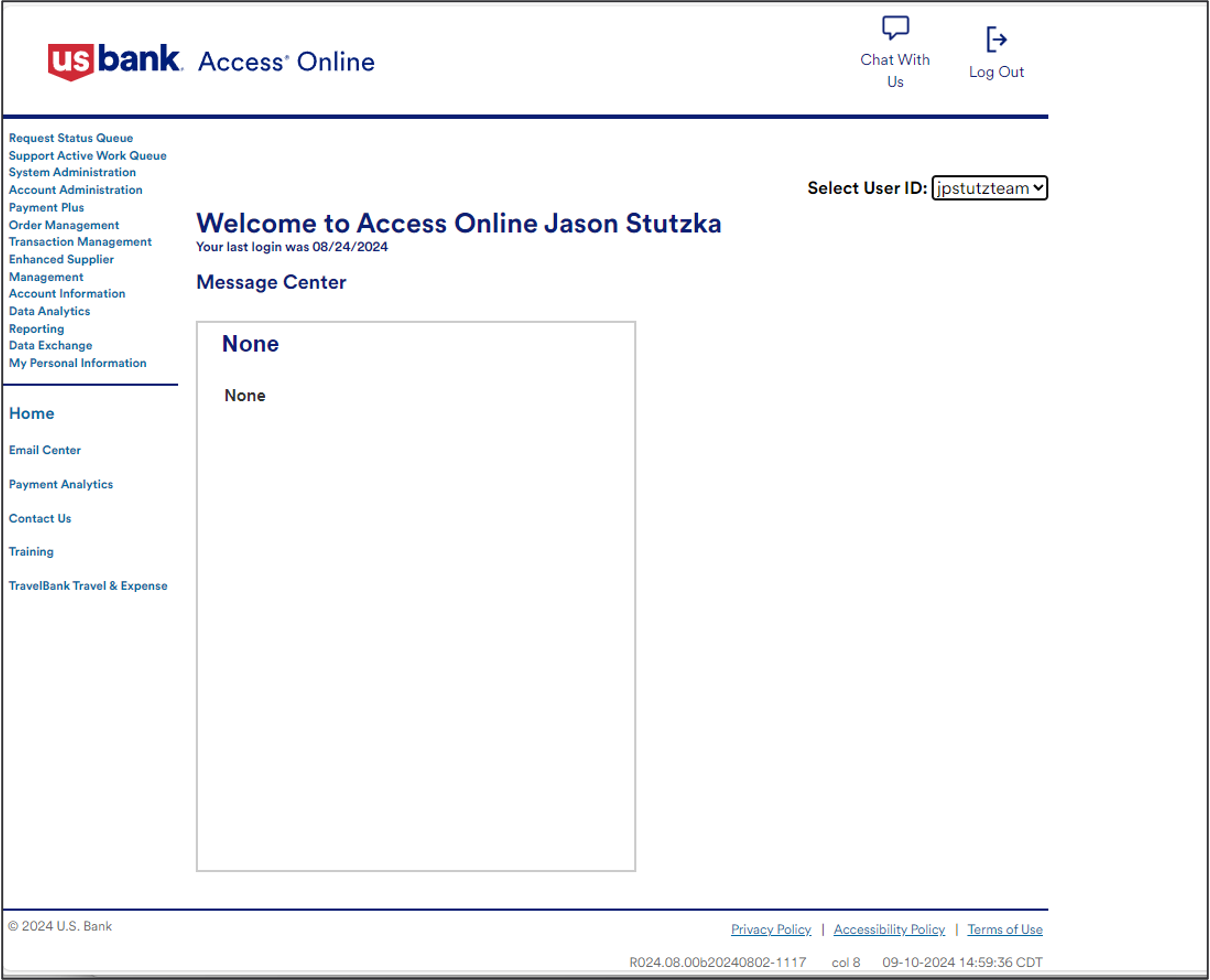
Task: Select Data Analytics in sidebar
Action: (x=50, y=311)
